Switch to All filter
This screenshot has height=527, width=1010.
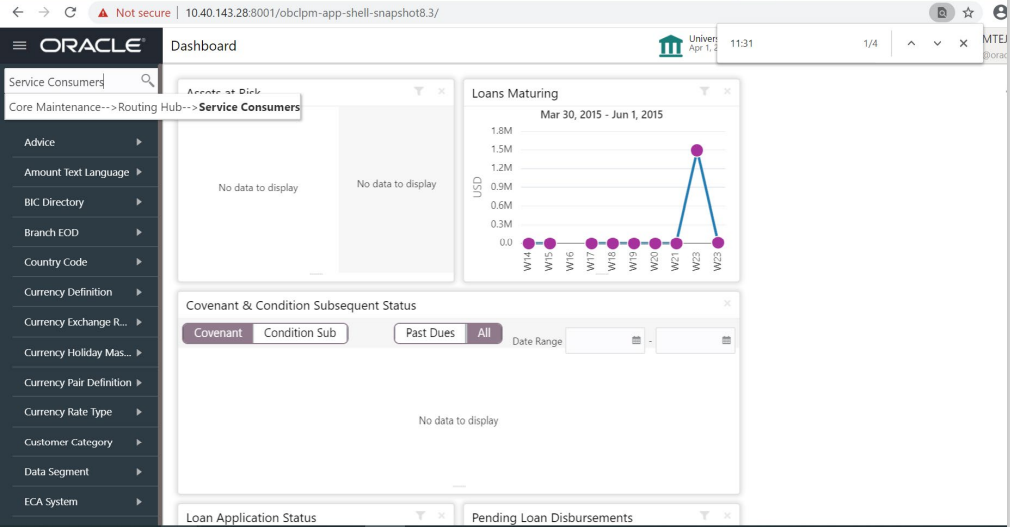(x=484, y=333)
